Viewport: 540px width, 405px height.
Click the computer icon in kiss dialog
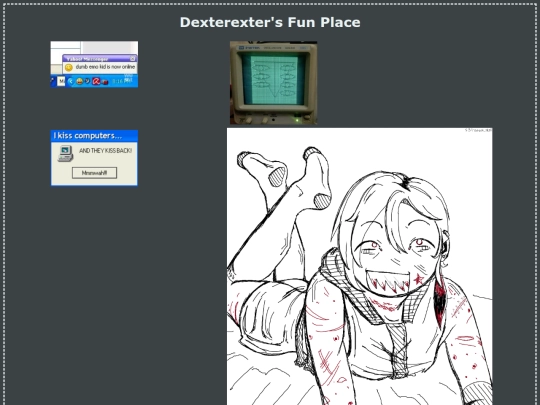click(65, 154)
